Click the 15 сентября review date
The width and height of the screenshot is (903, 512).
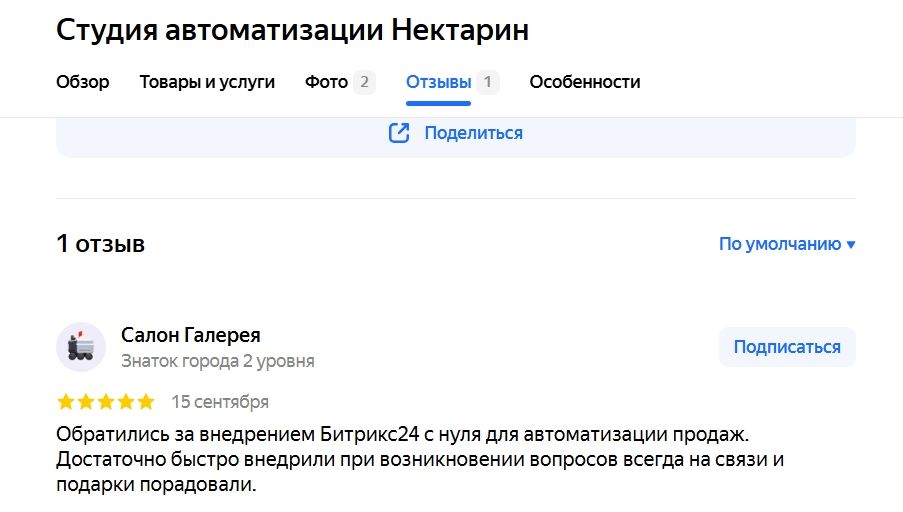click(220, 402)
